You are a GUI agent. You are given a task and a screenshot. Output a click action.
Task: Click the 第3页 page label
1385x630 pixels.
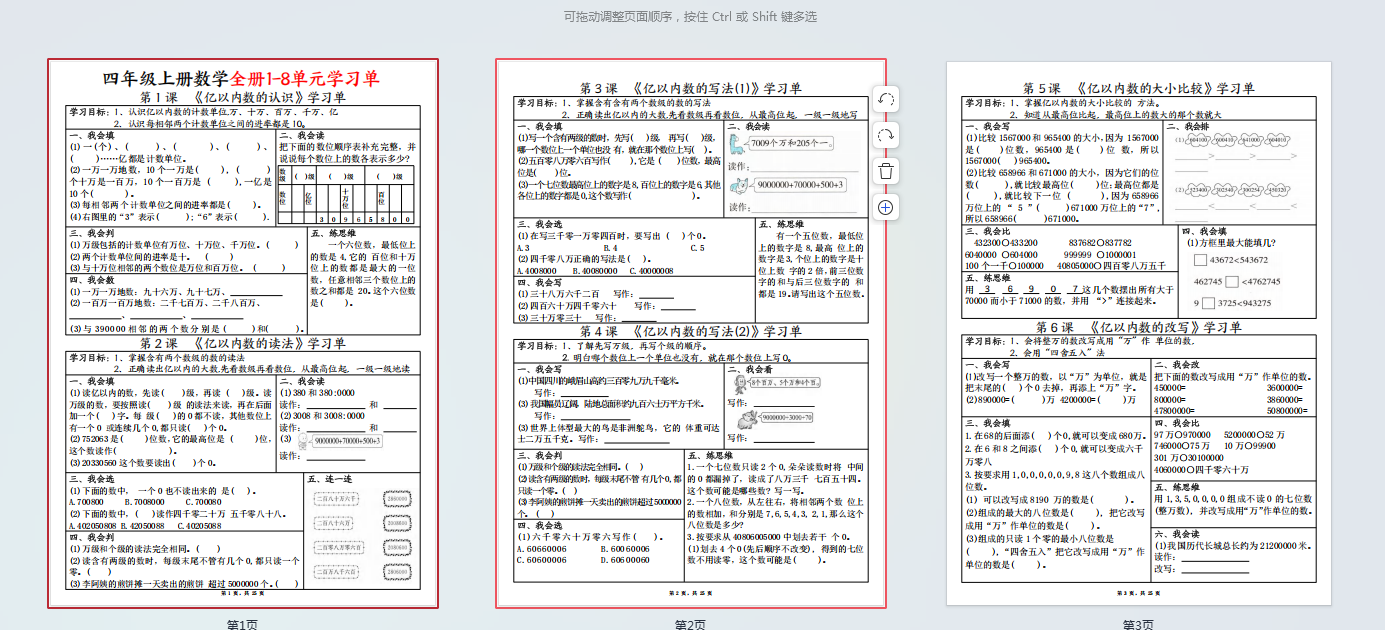tap(1138, 624)
